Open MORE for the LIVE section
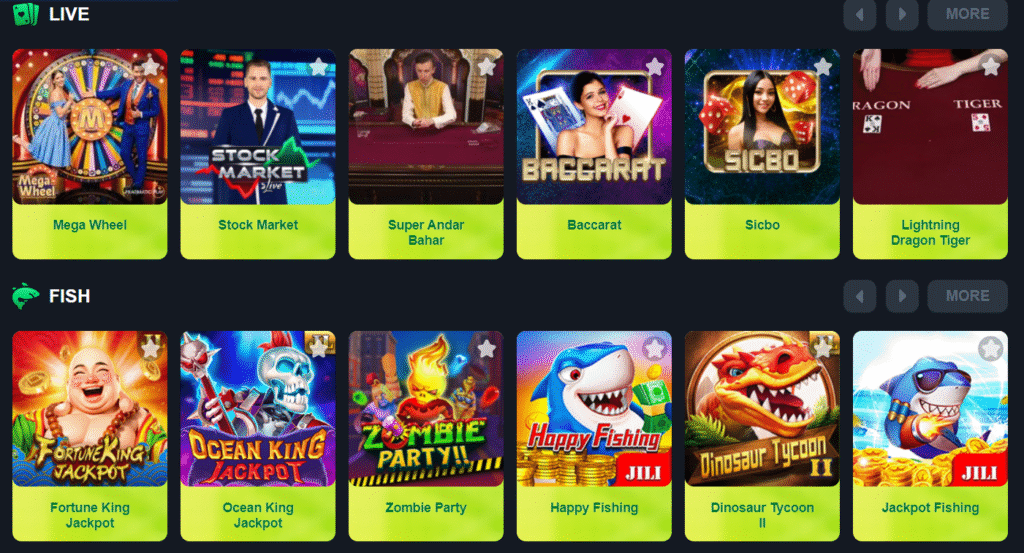1024x553 pixels. point(967,14)
